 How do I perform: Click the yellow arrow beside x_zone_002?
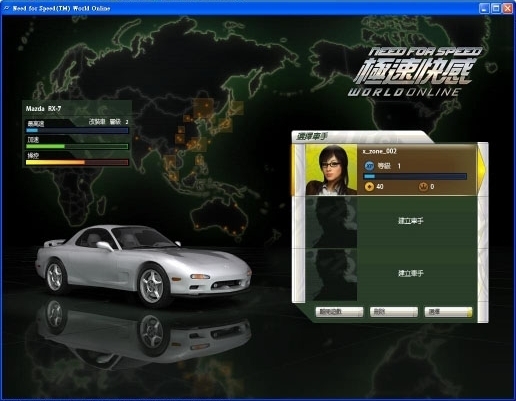point(482,170)
